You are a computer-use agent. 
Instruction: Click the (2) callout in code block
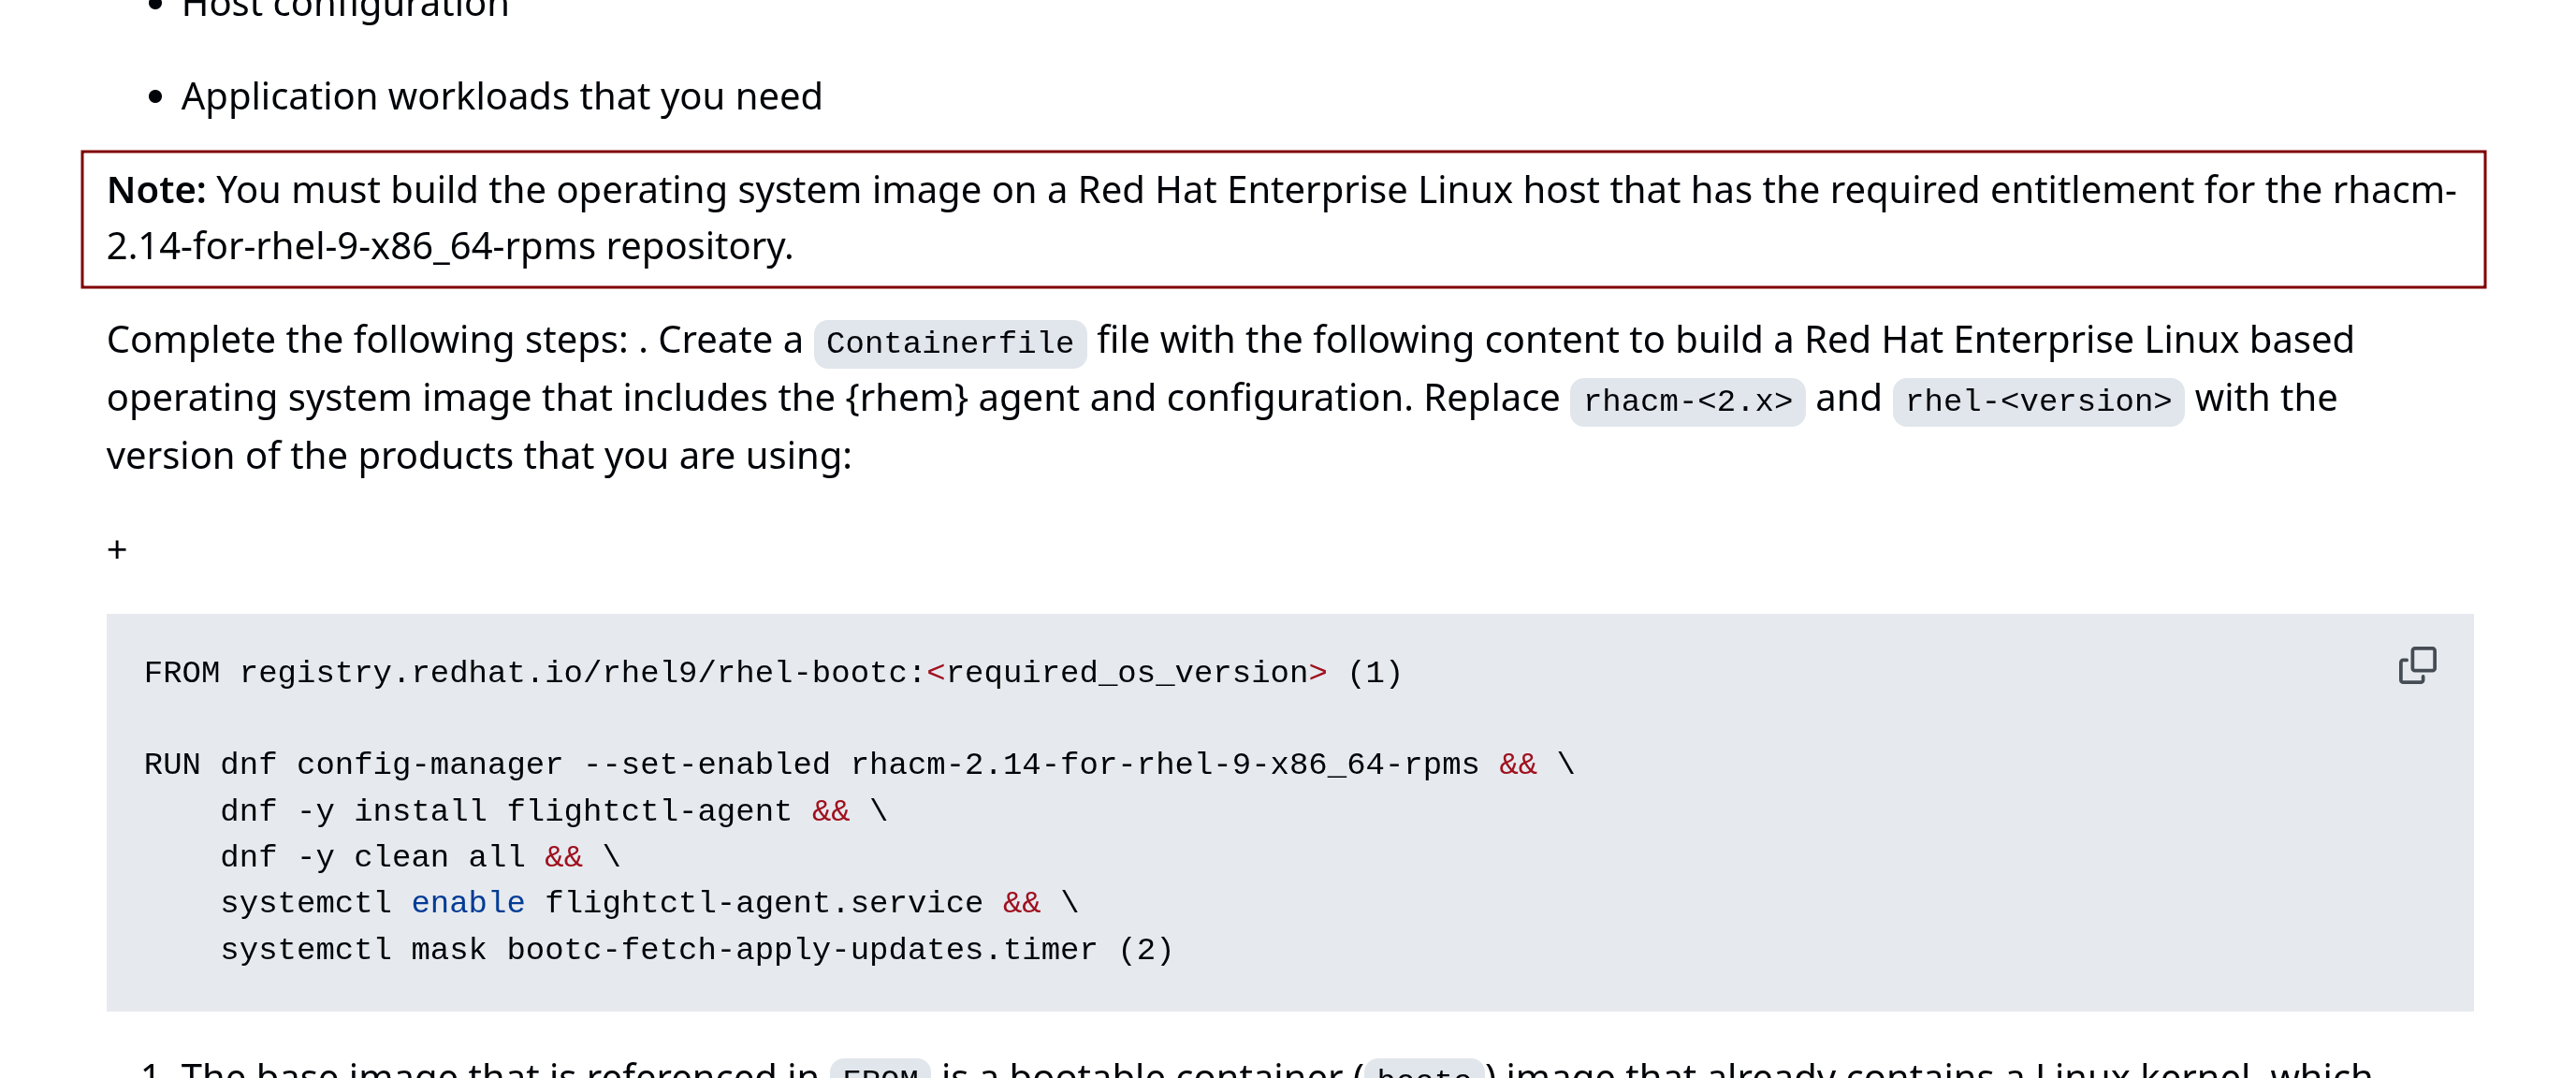1144,949
